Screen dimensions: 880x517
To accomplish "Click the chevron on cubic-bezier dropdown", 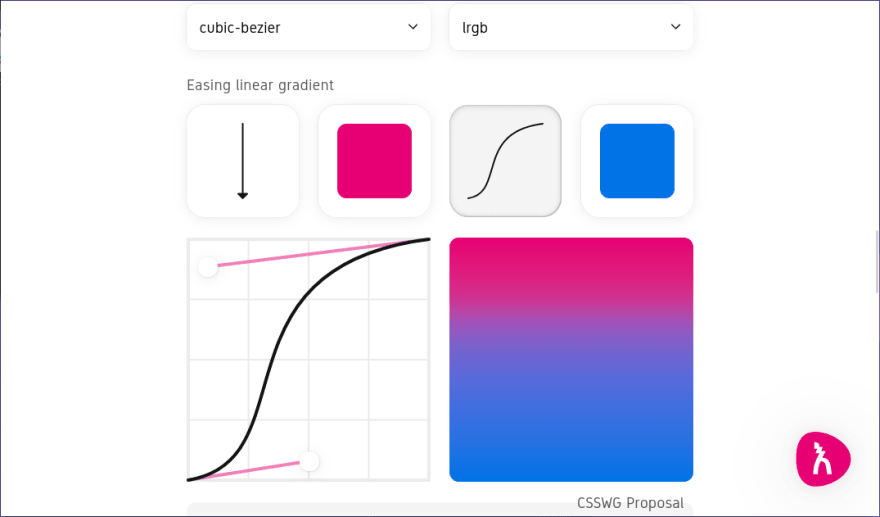I will coord(412,27).
